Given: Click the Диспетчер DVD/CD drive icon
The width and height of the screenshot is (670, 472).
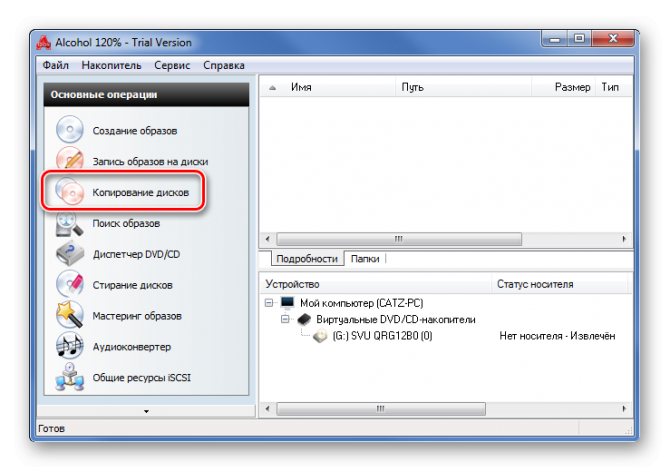Looking at the screenshot, I should tap(70, 254).
